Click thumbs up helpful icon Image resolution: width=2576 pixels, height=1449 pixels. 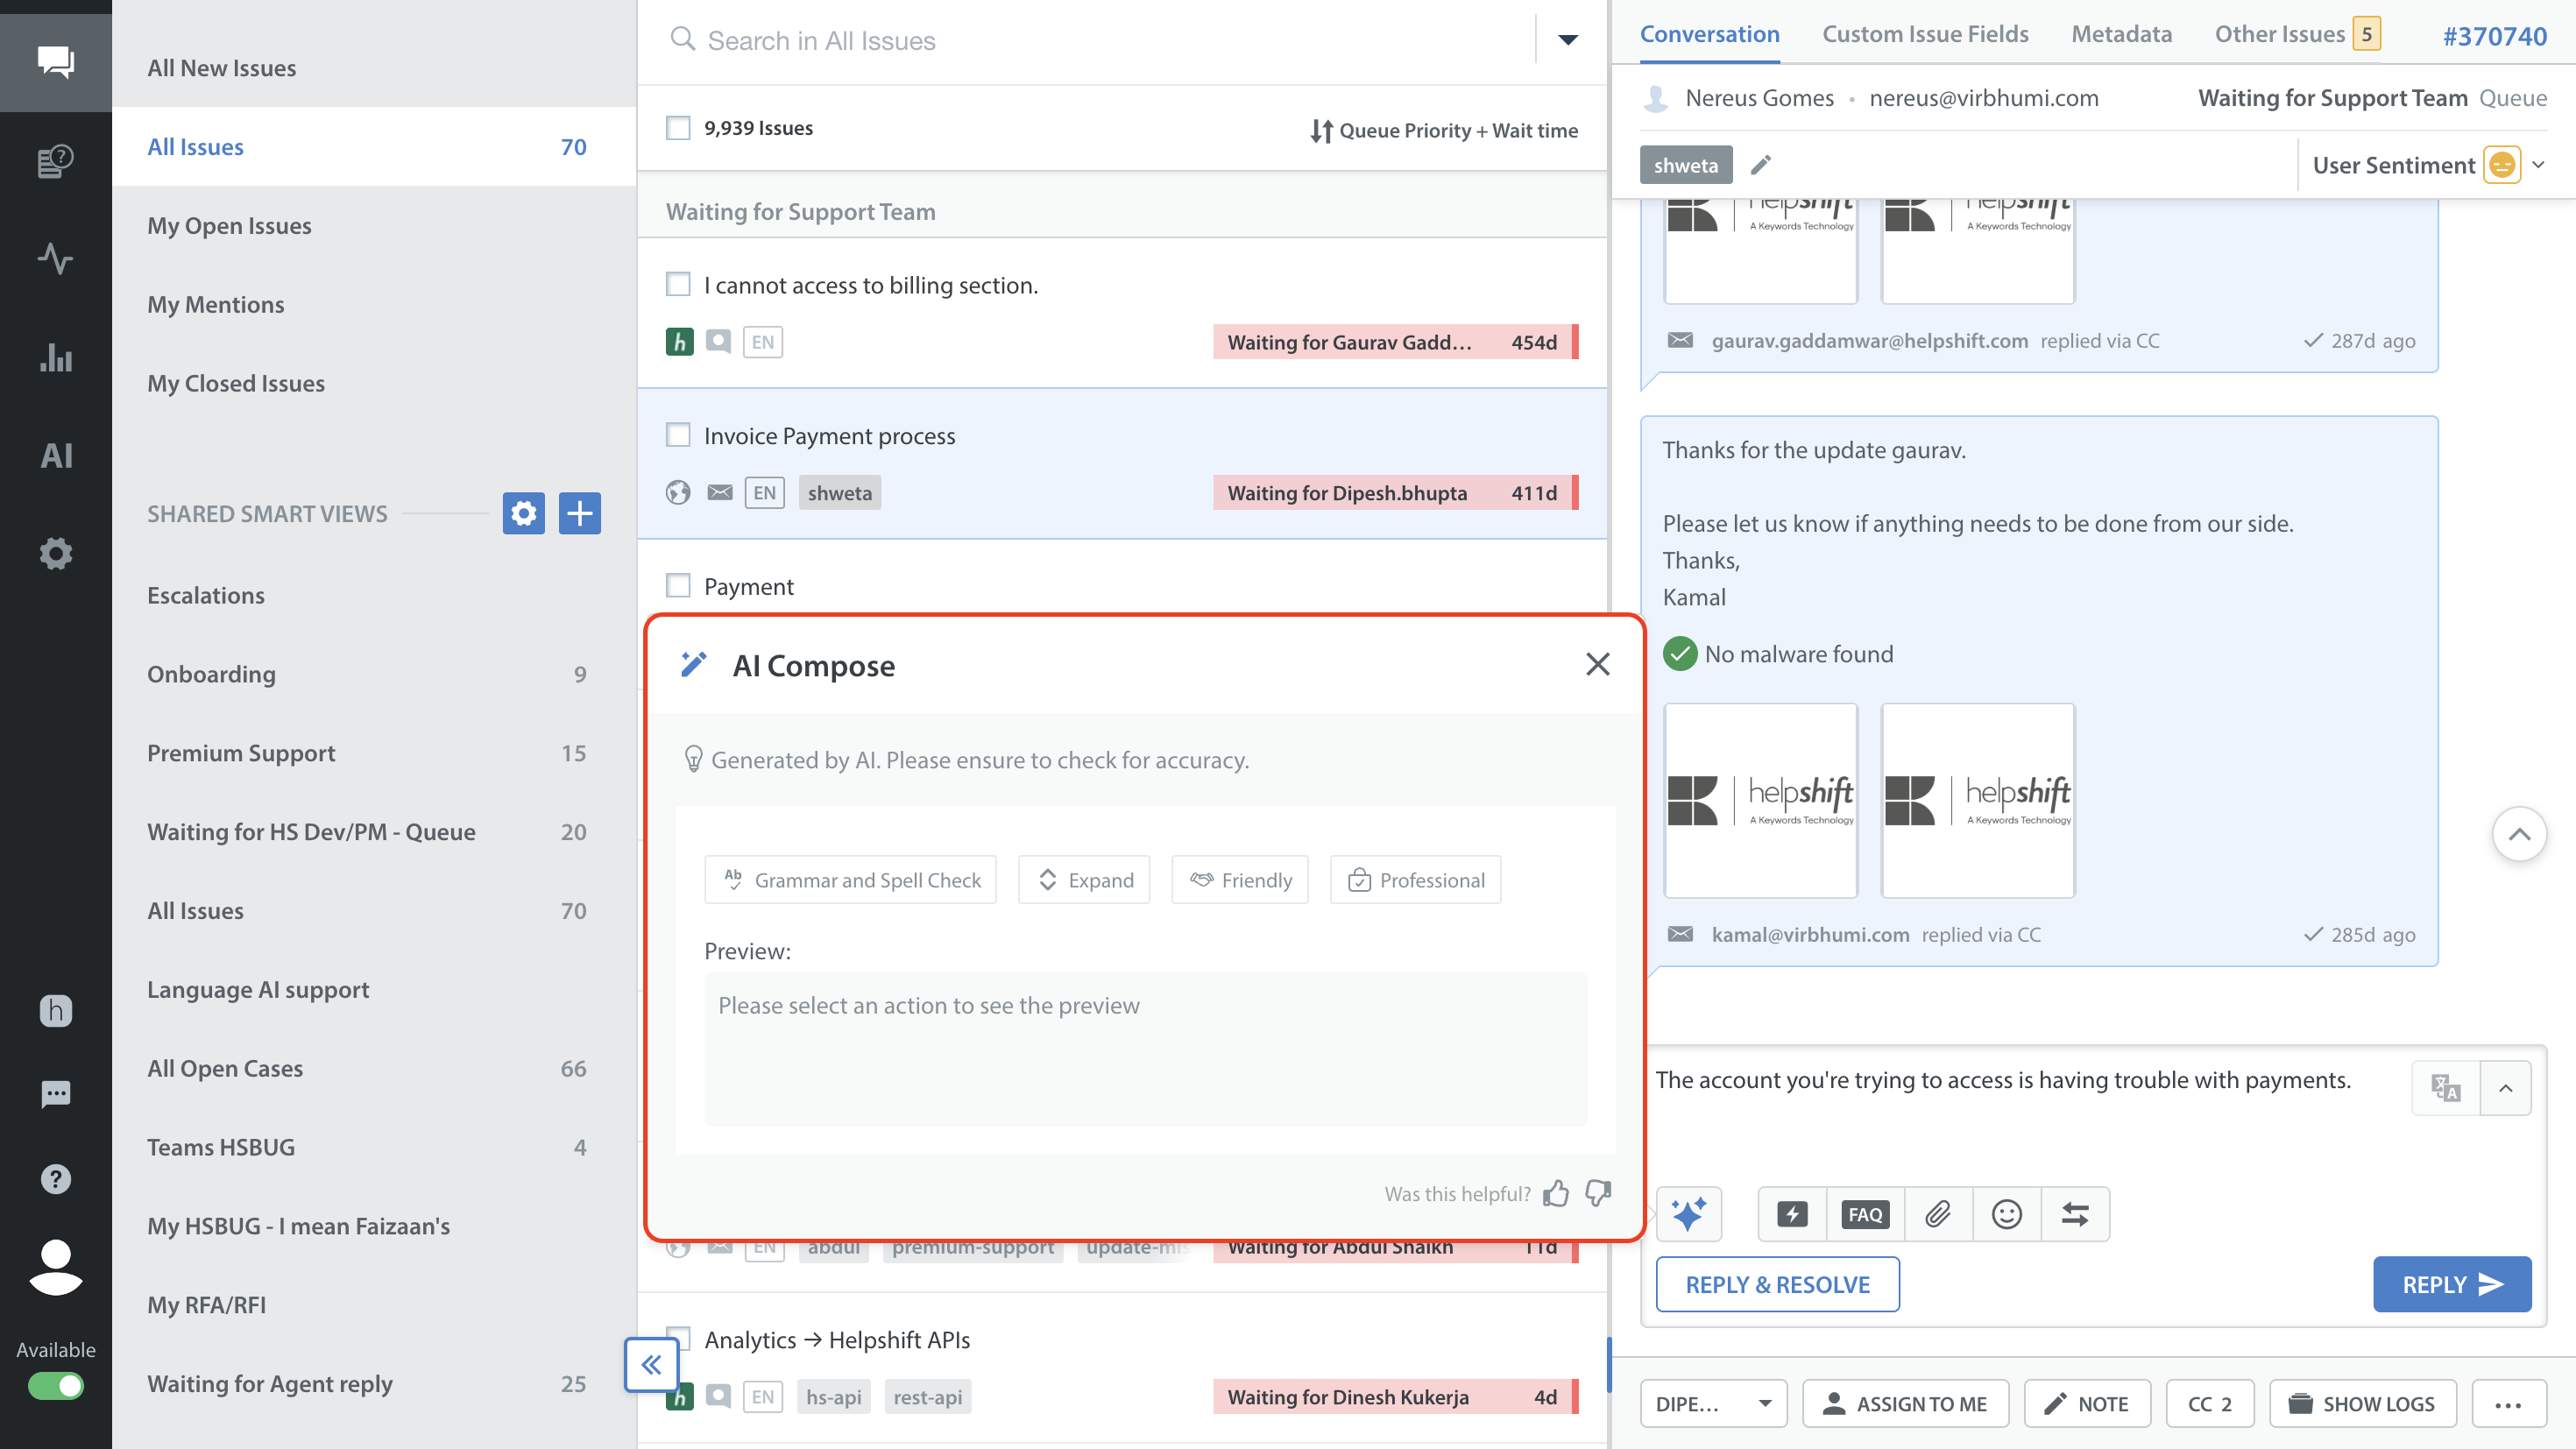point(1556,1193)
